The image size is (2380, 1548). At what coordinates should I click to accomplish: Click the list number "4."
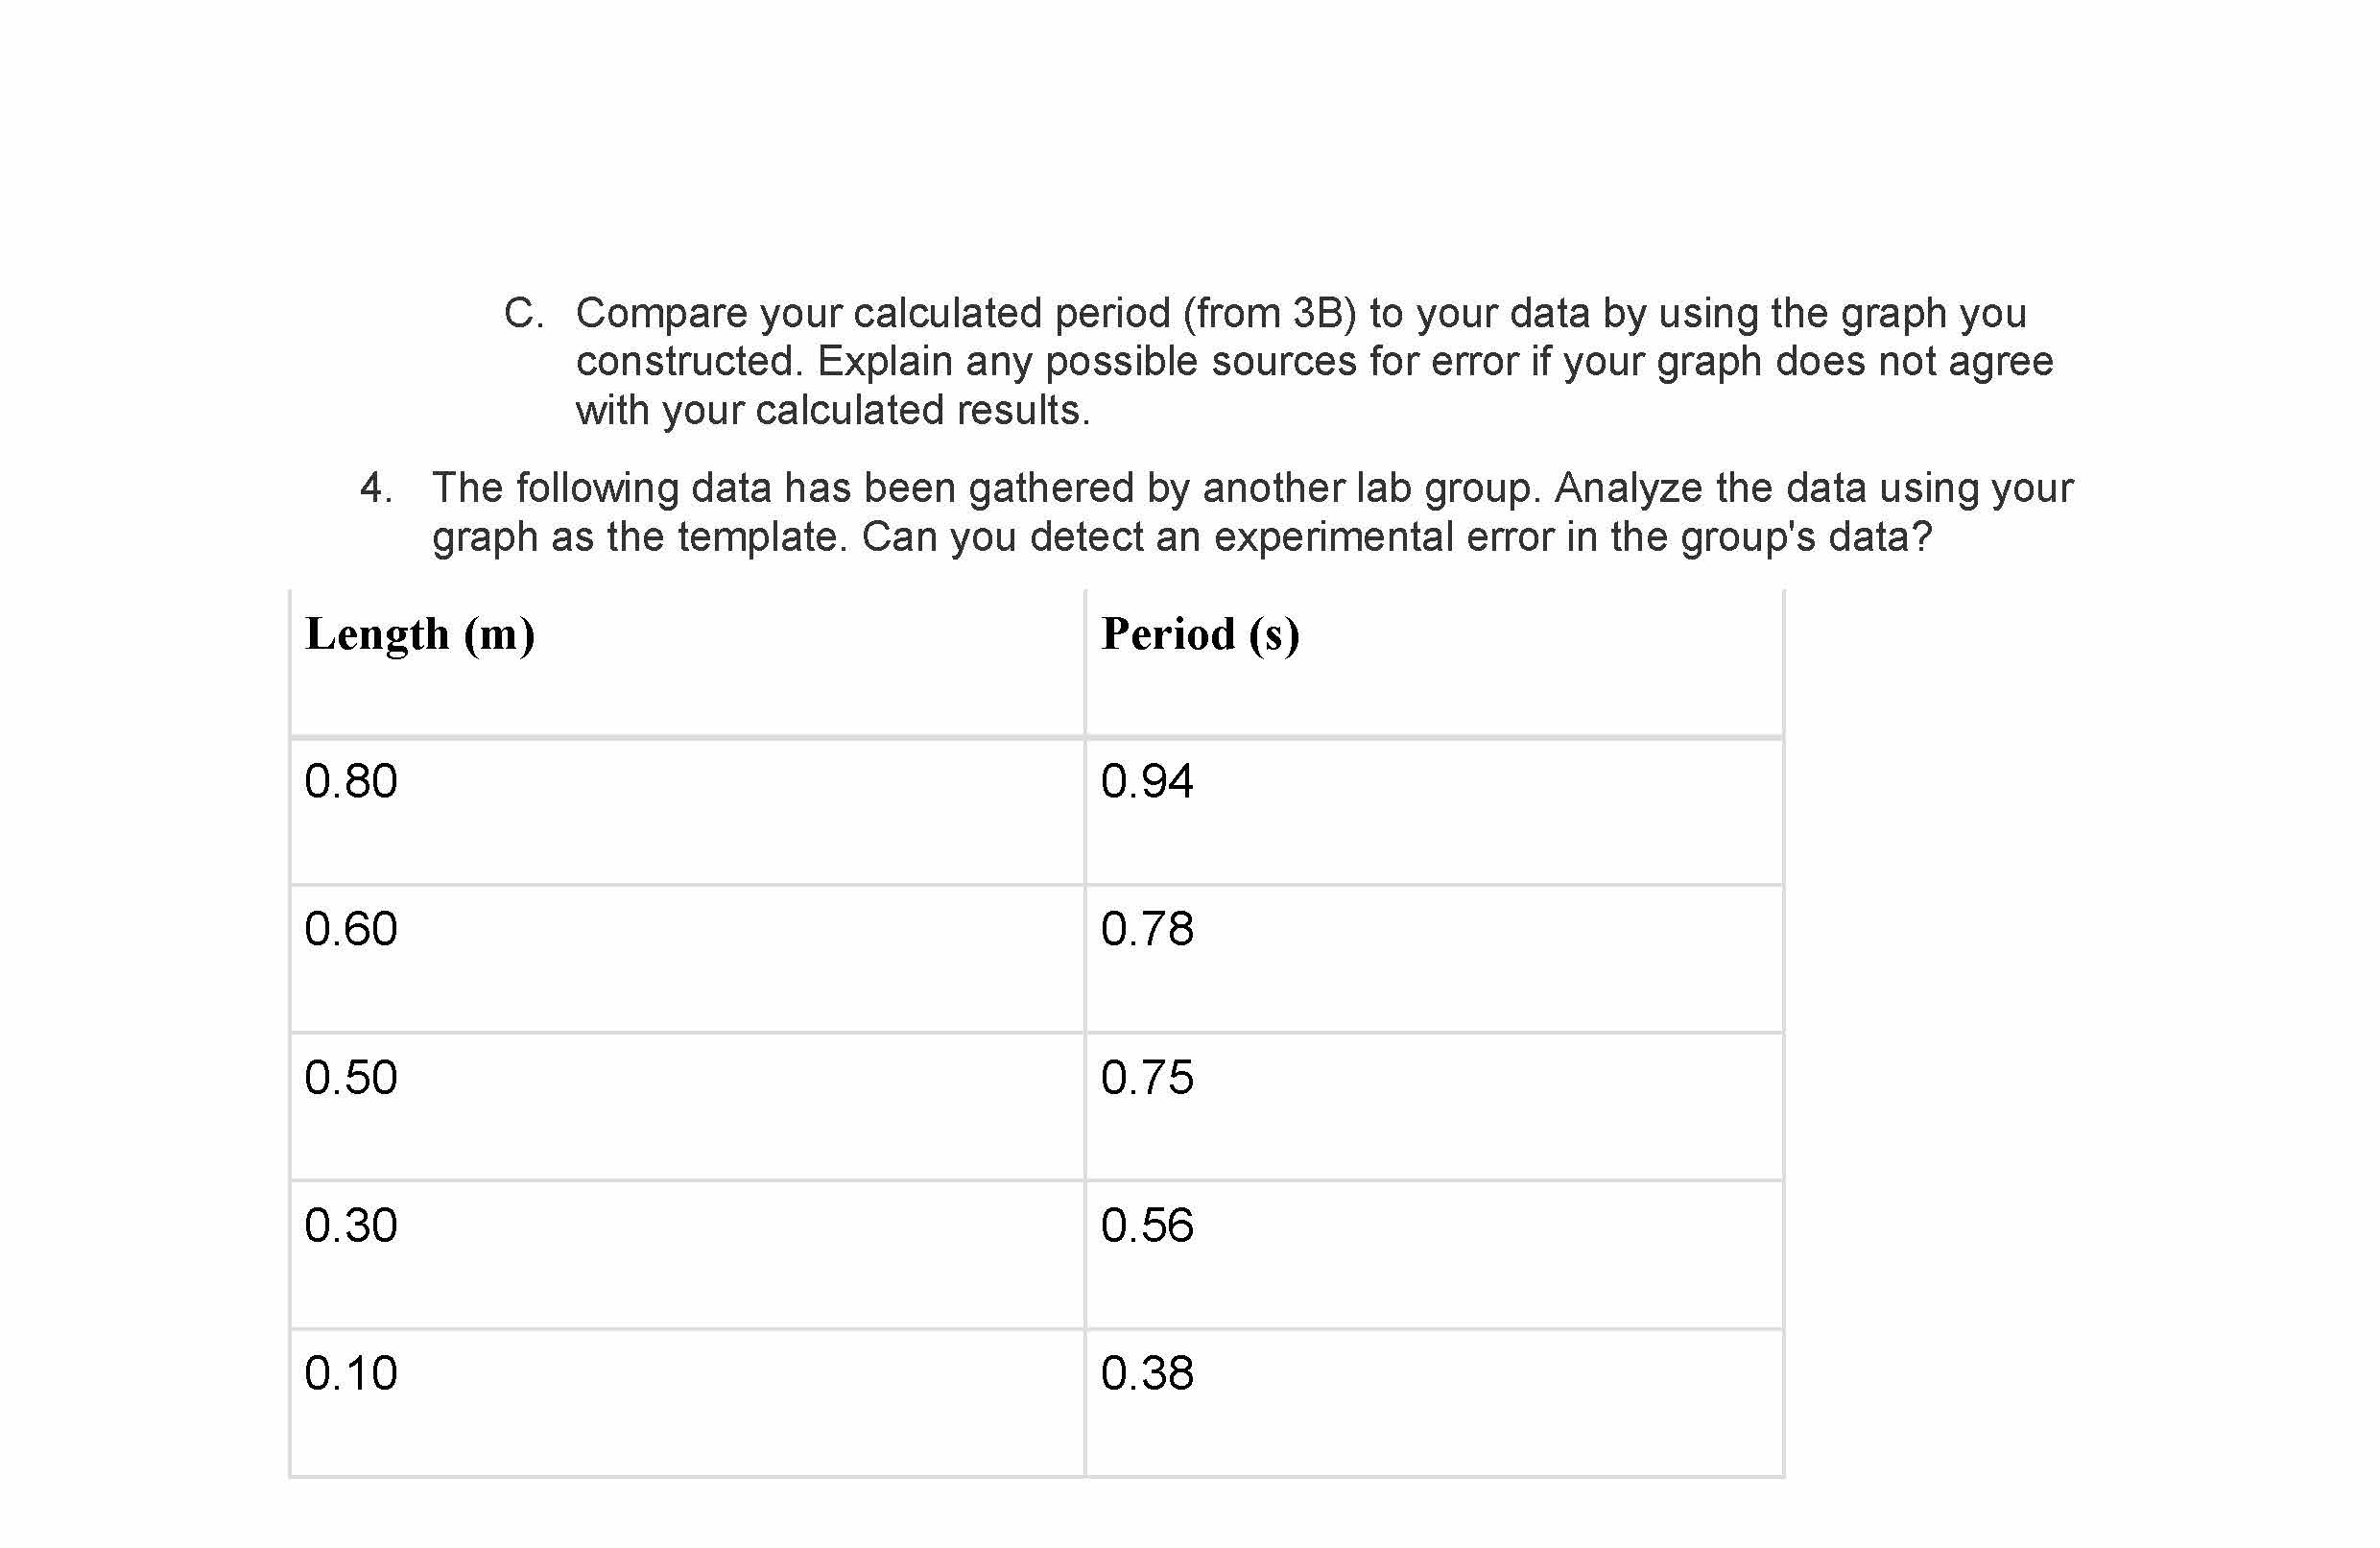pyautogui.click(x=376, y=488)
